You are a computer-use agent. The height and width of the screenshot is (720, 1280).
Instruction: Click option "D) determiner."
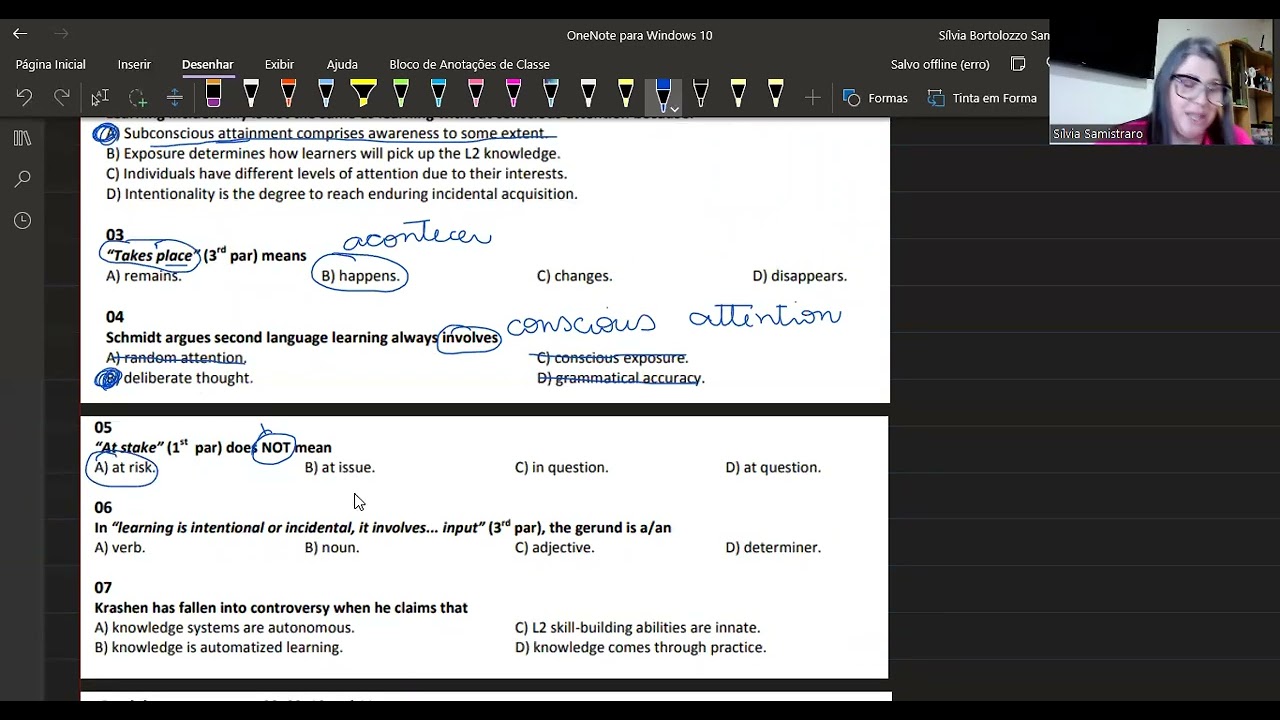(x=773, y=547)
